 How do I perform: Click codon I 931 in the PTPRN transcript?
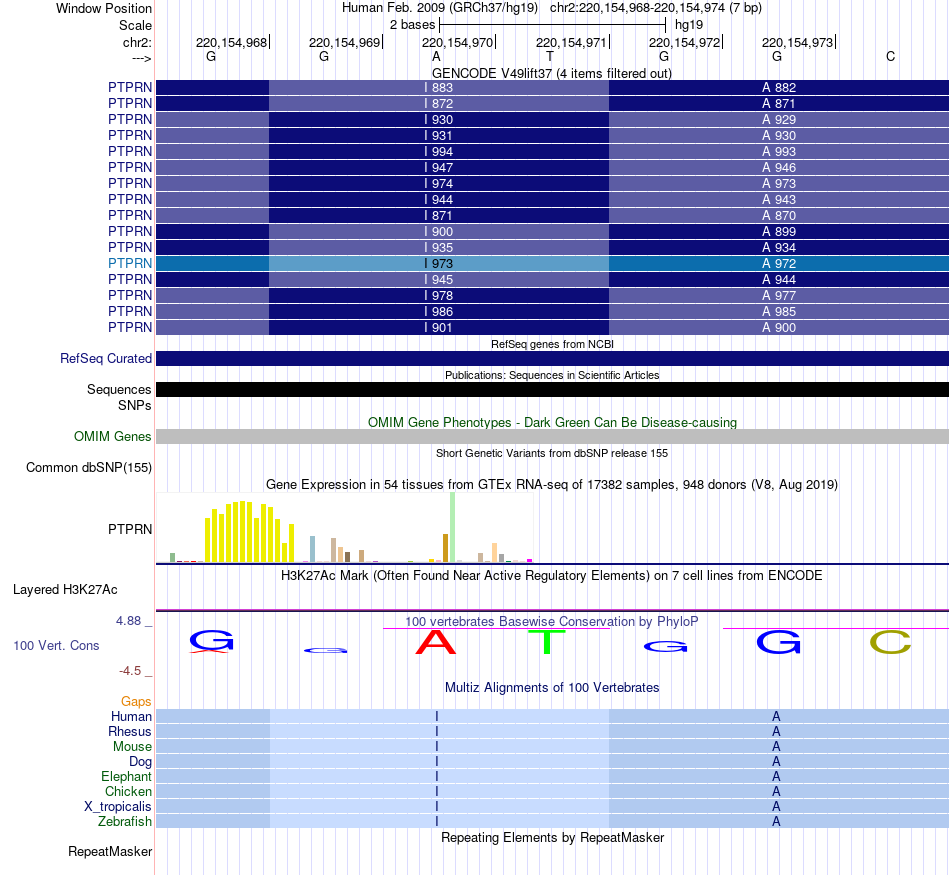click(x=439, y=136)
